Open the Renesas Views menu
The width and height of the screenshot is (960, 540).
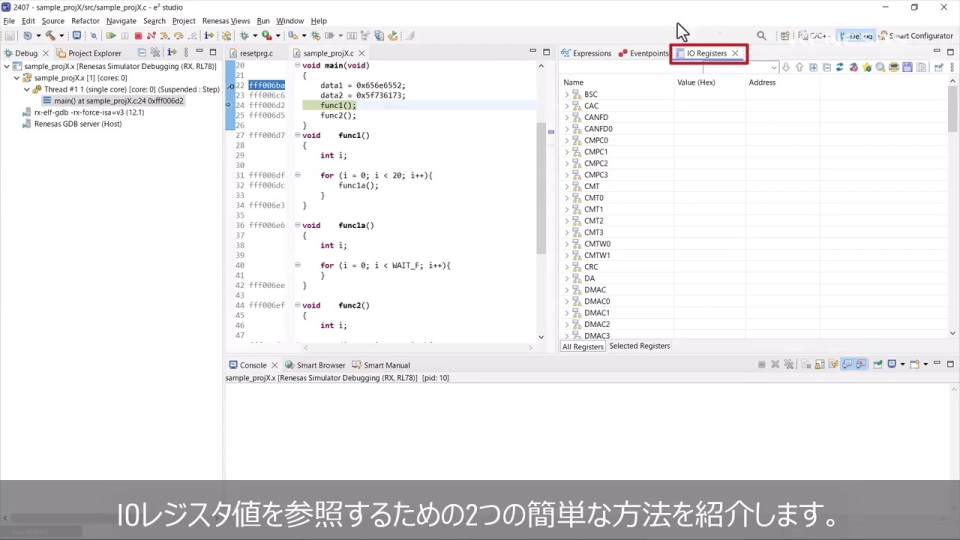226,21
